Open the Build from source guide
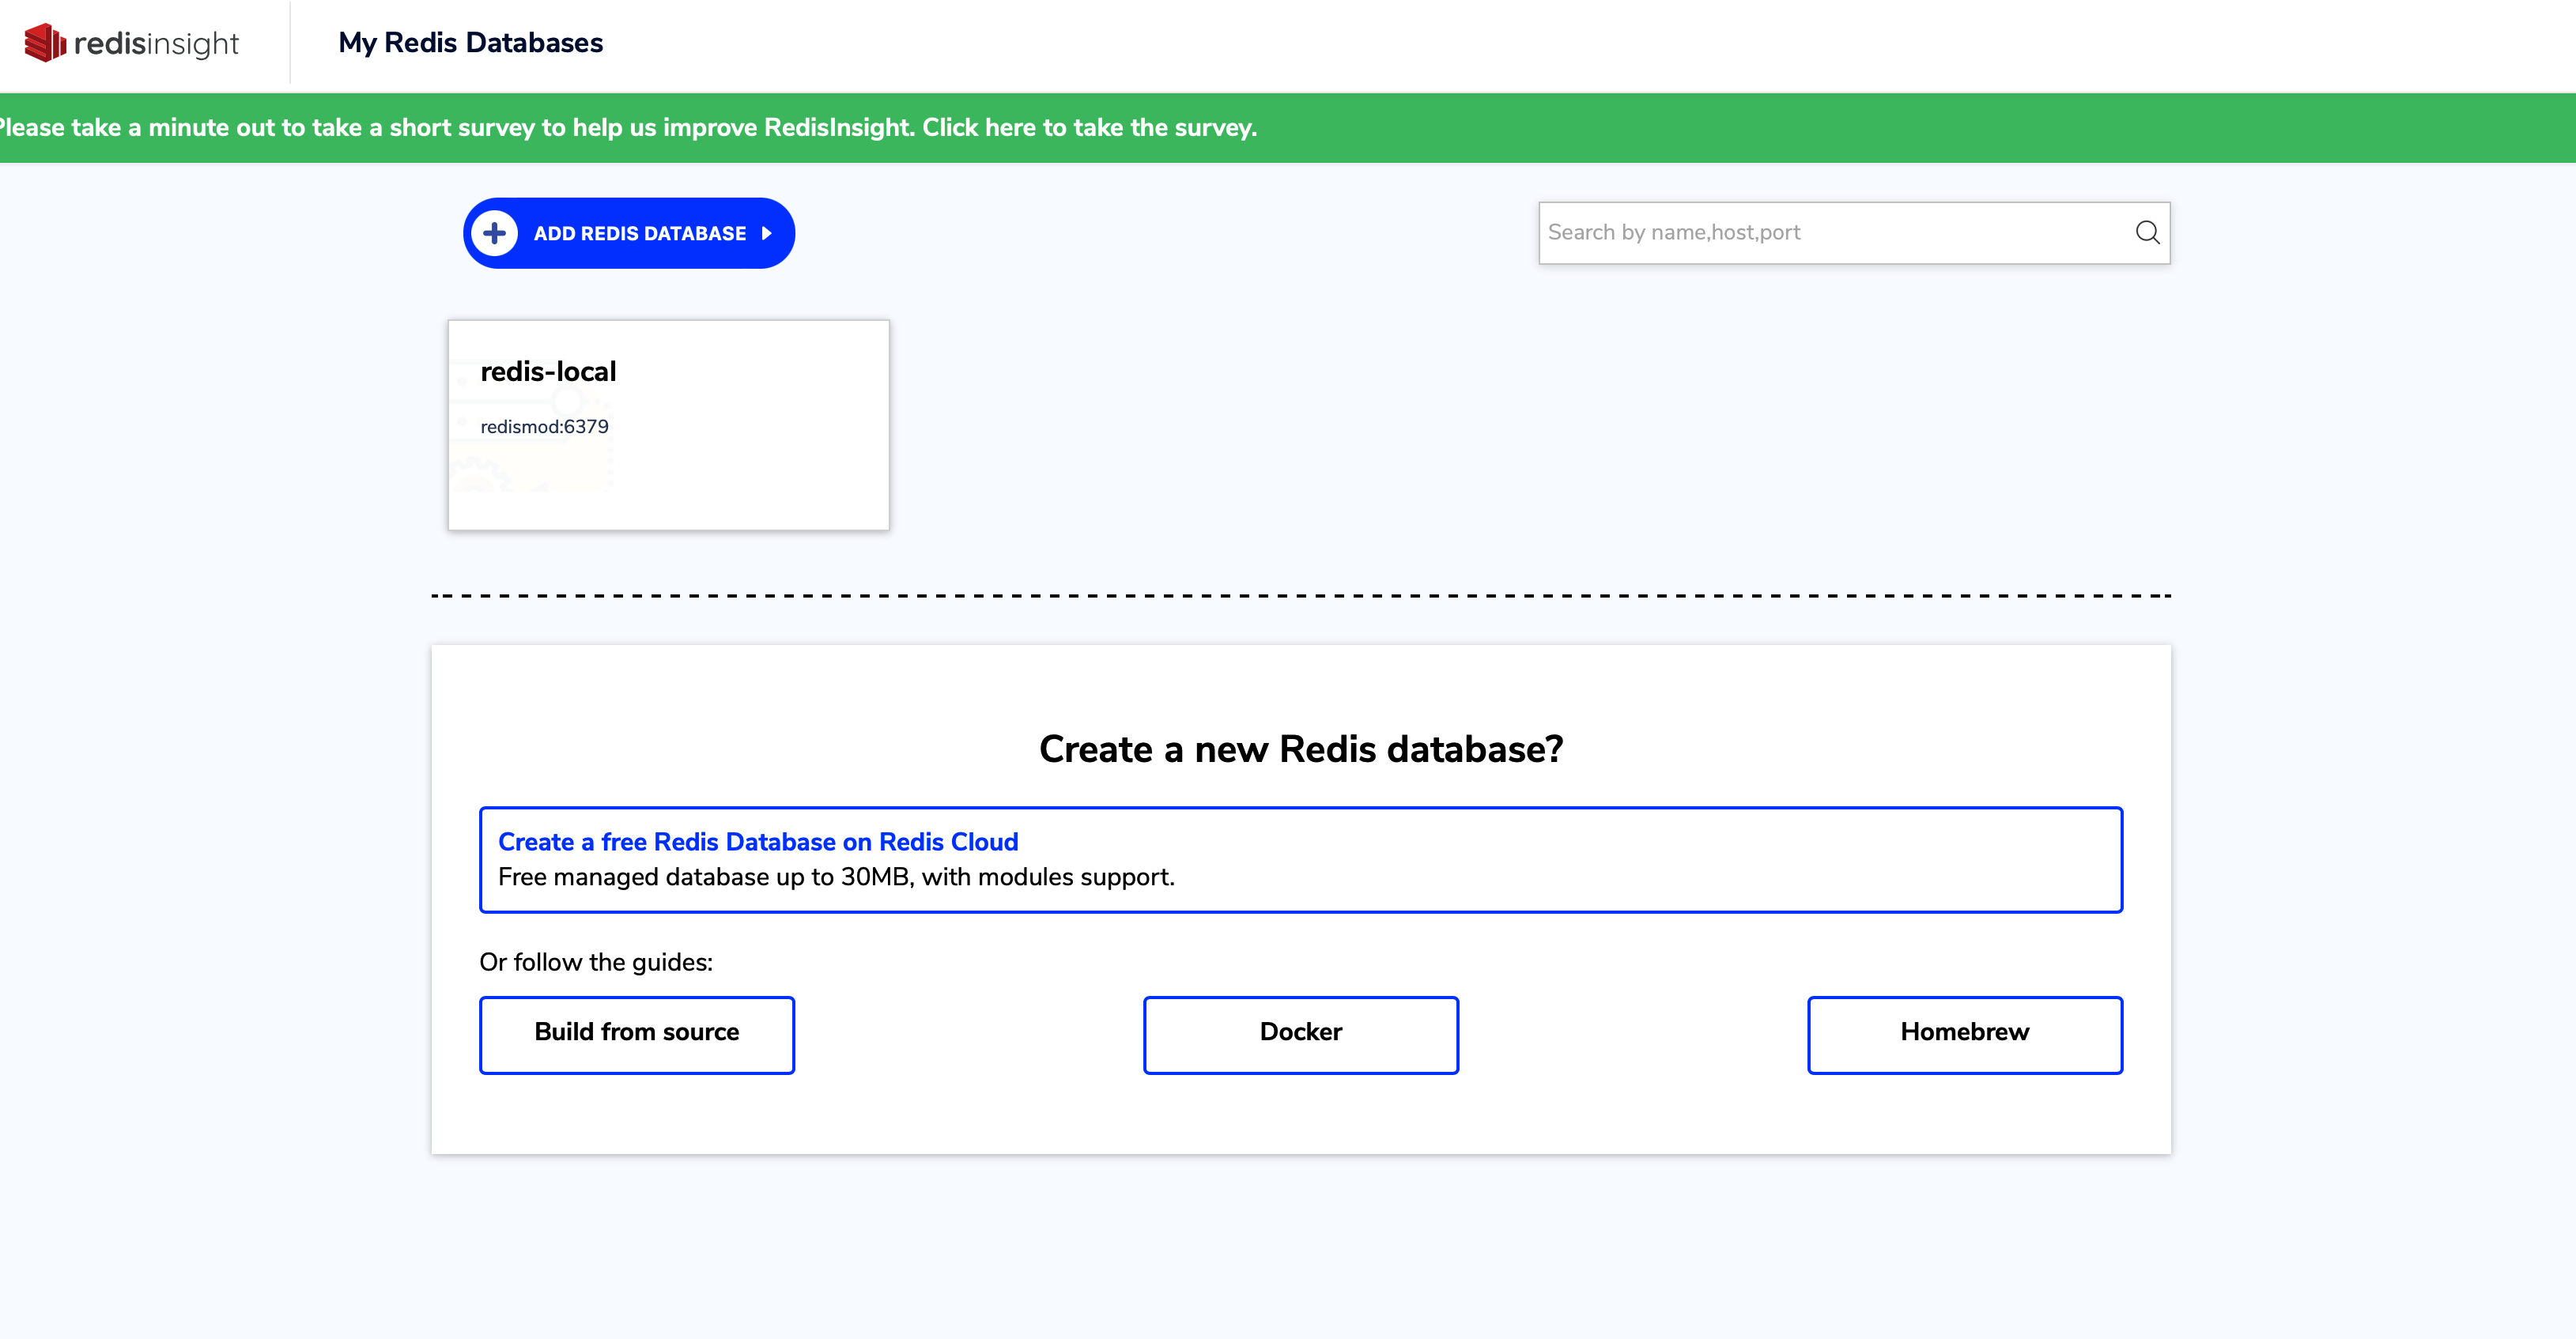This screenshot has width=2576, height=1339. click(636, 1033)
